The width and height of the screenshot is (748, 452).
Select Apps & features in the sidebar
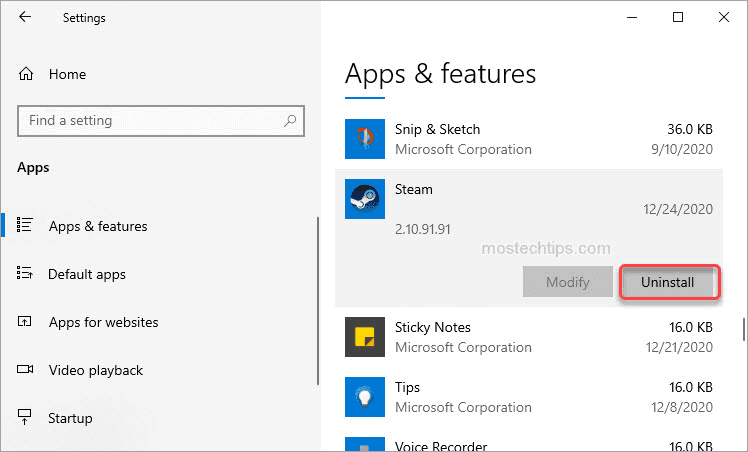[x=98, y=226]
